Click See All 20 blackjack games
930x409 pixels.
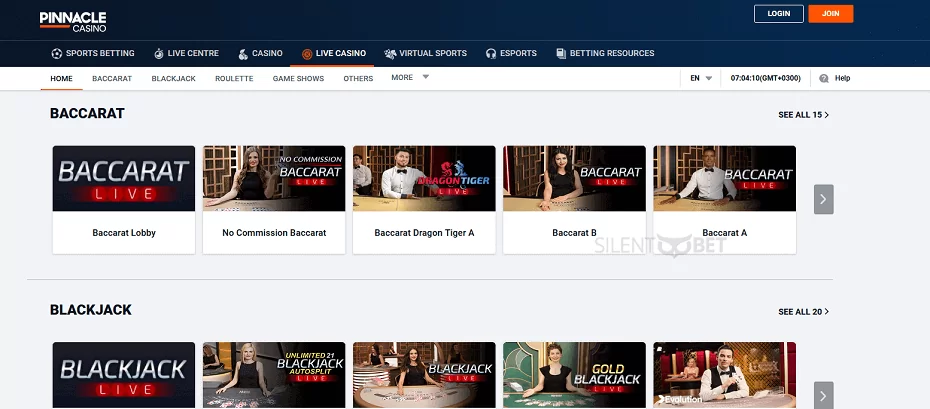[x=803, y=312]
